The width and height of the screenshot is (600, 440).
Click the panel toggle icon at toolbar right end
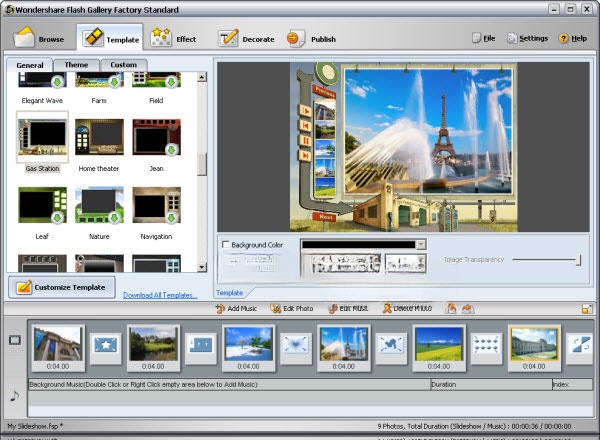587,309
